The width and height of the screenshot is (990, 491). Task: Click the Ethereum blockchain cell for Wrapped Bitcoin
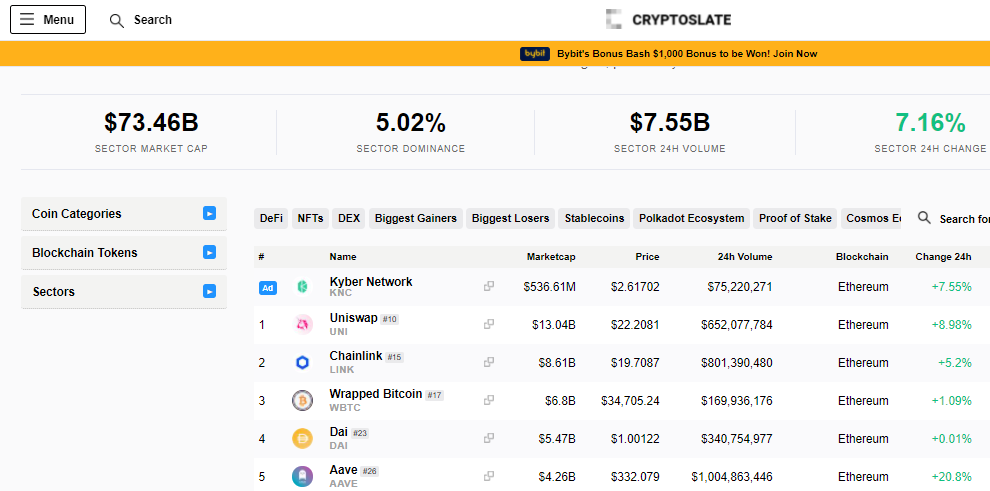863,401
